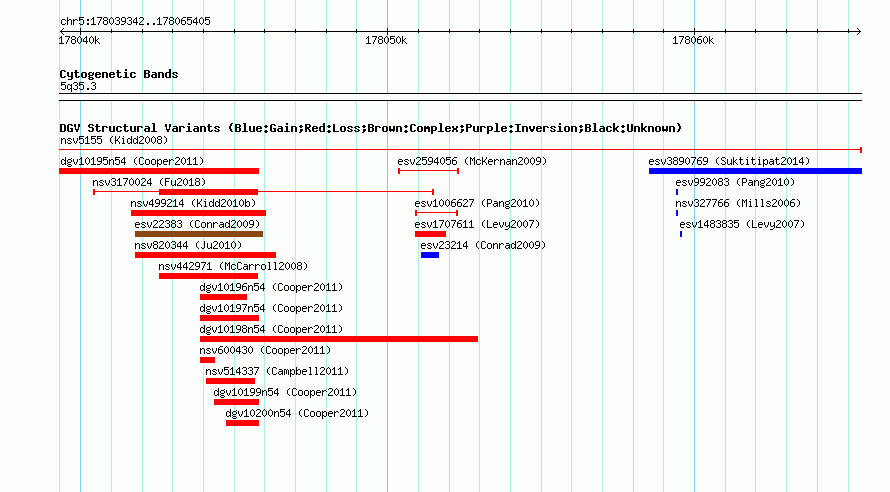
Task: Select the blue esv3890769 gain bar
Action: [x=755, y=171]
